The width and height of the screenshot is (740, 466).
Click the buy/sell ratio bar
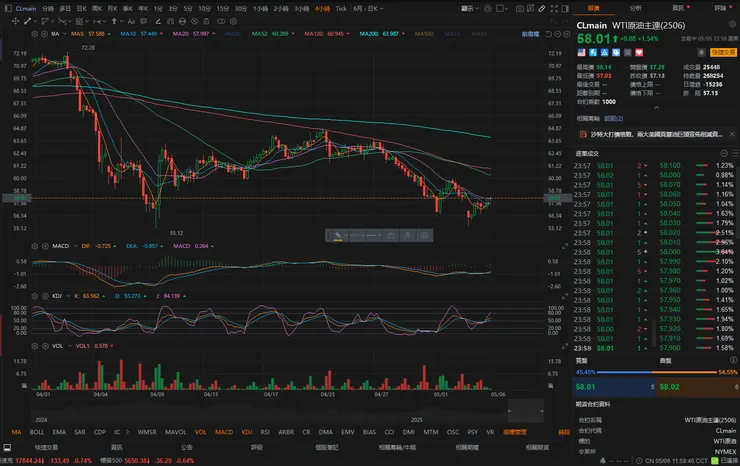click(648, 370)
